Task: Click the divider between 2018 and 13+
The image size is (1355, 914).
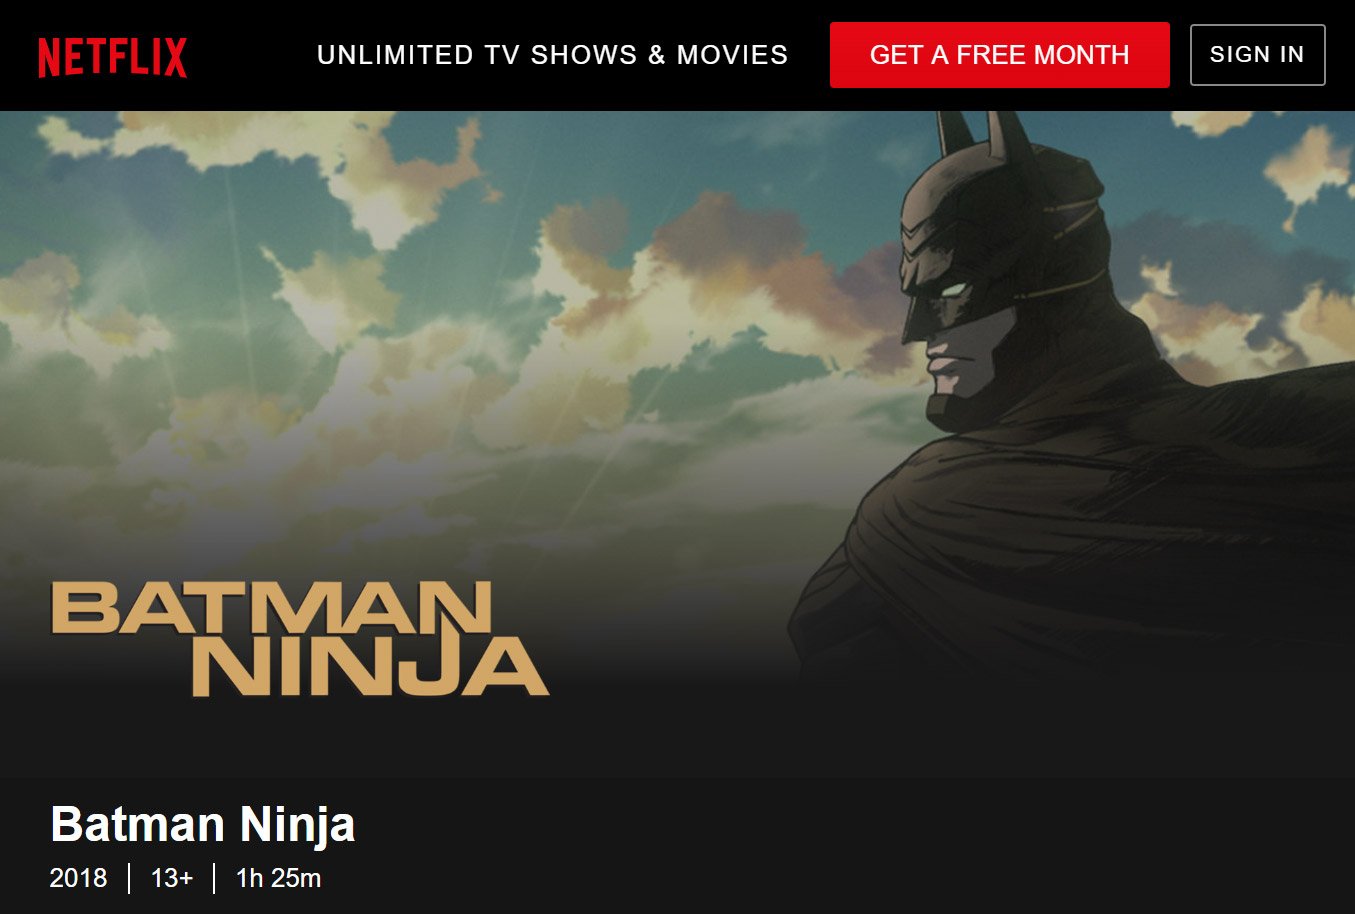Action: [129, 878]
